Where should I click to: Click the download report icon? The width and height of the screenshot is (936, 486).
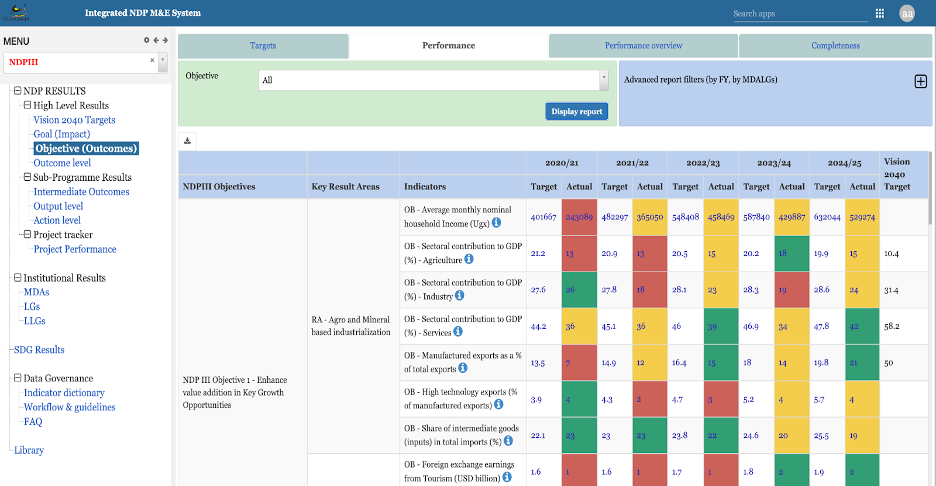tap(187, 141)
